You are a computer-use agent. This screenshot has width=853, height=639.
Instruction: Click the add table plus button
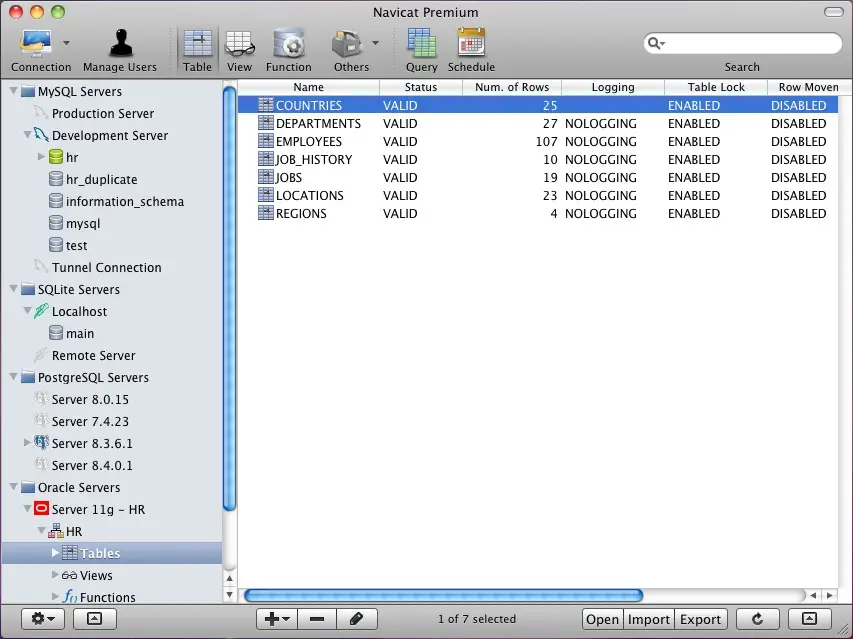click(x=277, y=618)
